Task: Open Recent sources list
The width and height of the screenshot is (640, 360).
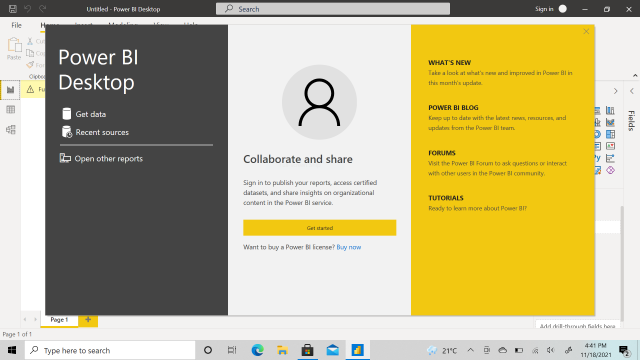Action: tap(95, 132)
